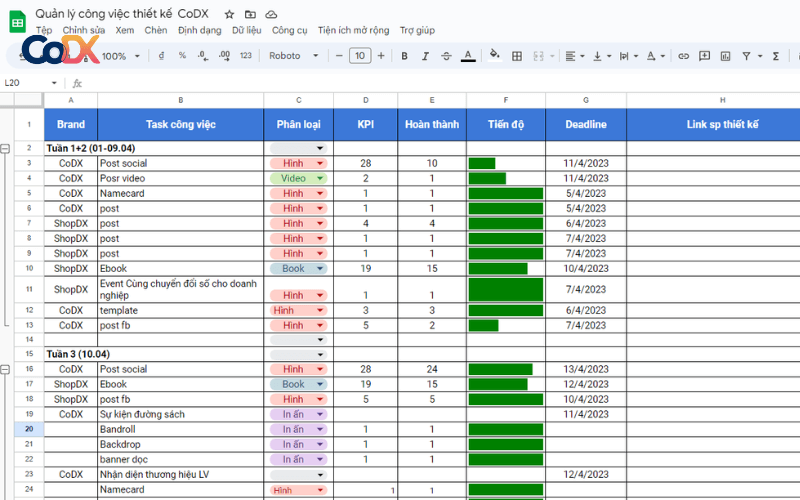Open vertical align dropdown
This screenshot has width=800, height=500.
click(x=602, y=56)
